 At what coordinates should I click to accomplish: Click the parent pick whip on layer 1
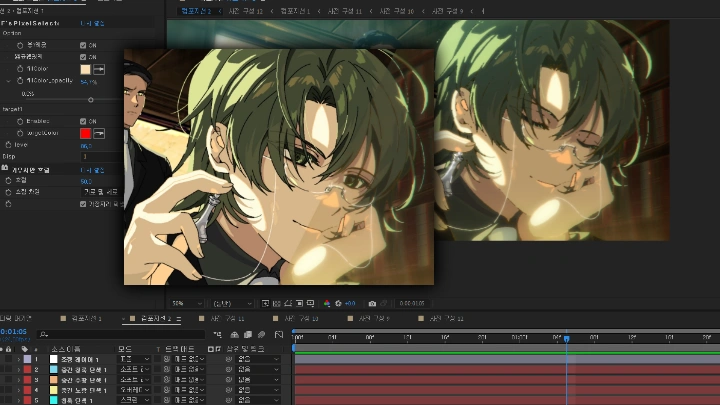click(x=229, y=359)
